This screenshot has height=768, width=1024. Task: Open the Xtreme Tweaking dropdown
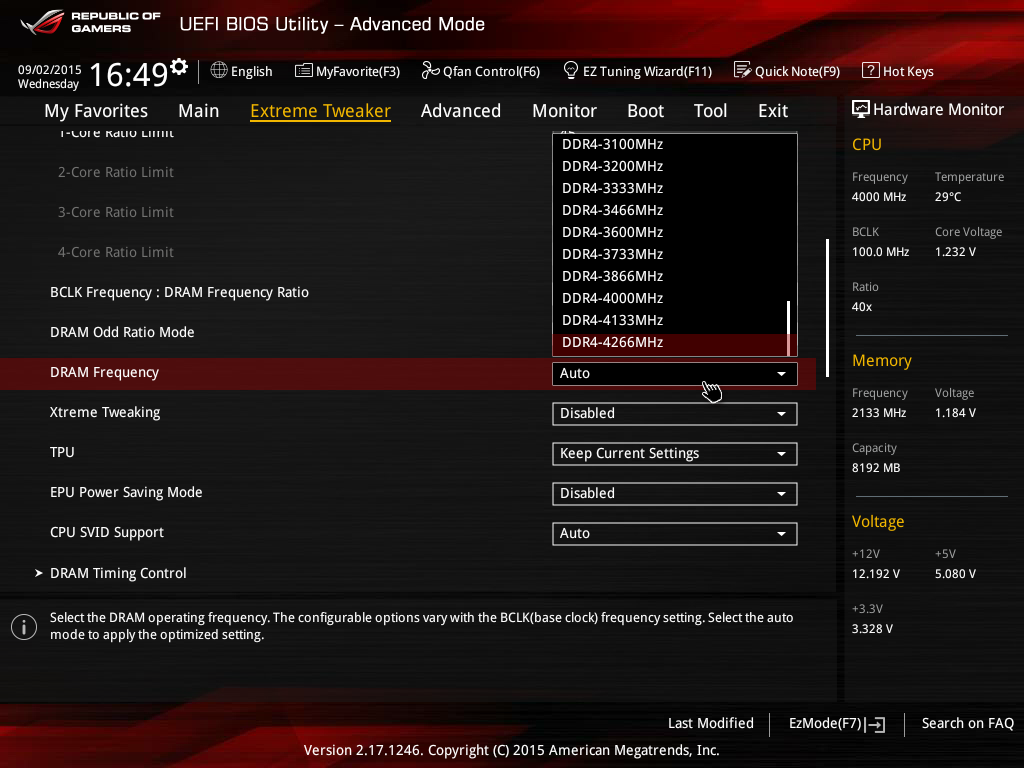[x=675, y=413]
